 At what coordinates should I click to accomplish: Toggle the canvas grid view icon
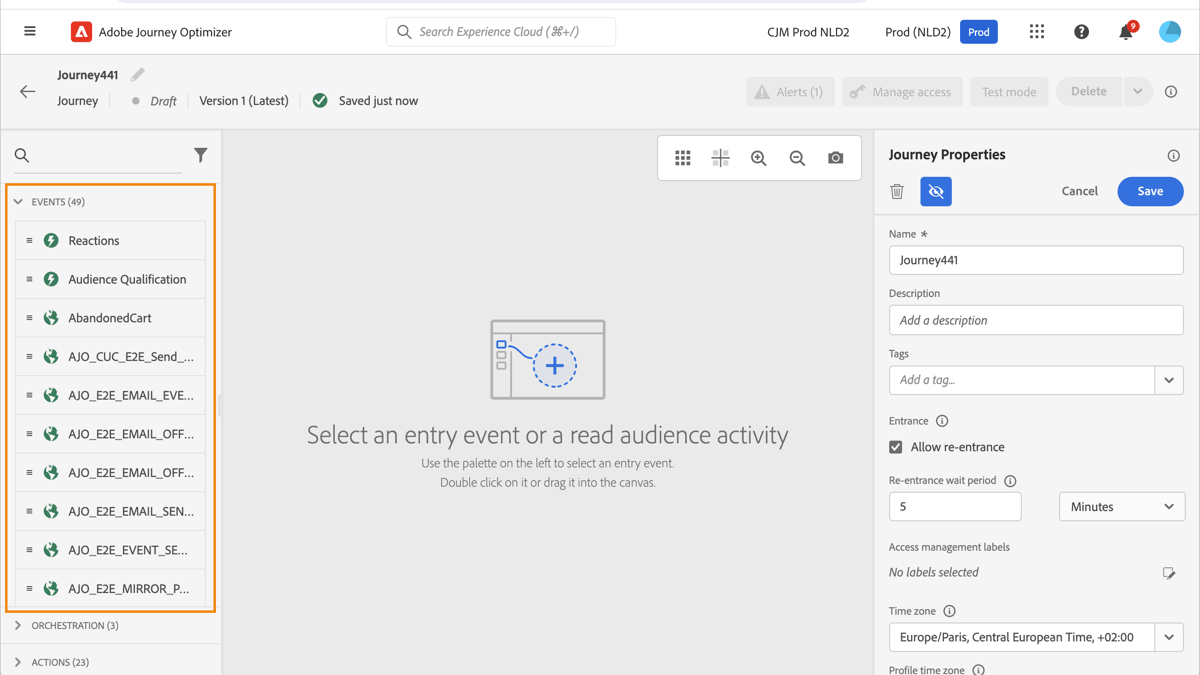click(683, 157)
